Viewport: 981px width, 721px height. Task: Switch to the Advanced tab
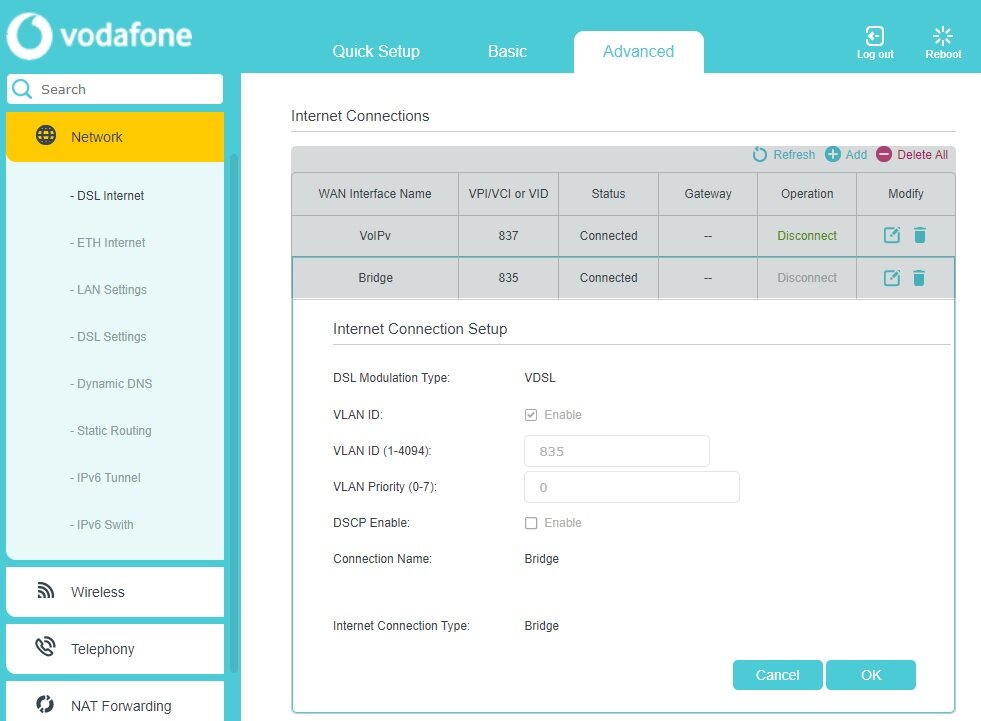[639, 51]
